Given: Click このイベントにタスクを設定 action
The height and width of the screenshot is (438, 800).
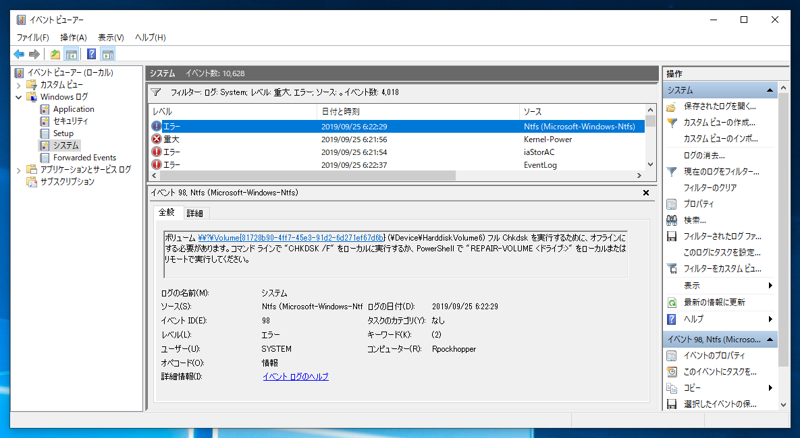Looking at the screenshot, I should (x=720, y=372).
